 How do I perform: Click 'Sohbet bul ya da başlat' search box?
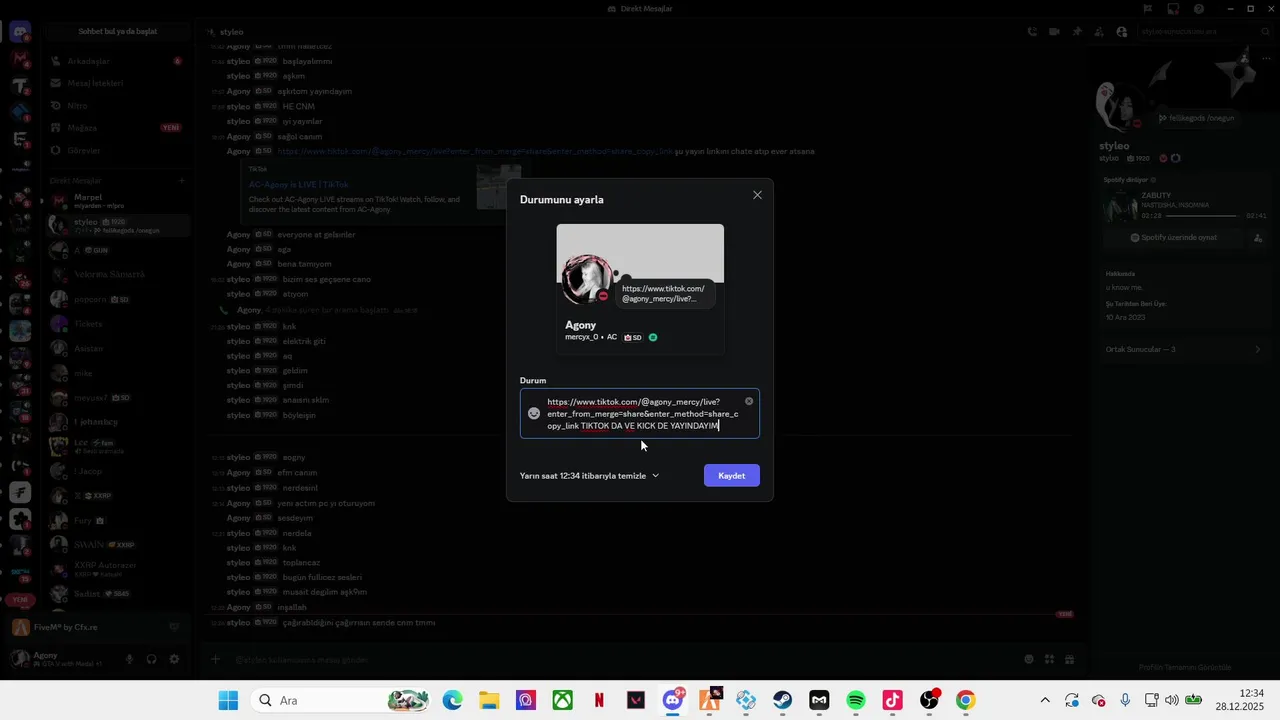point(118,31)
